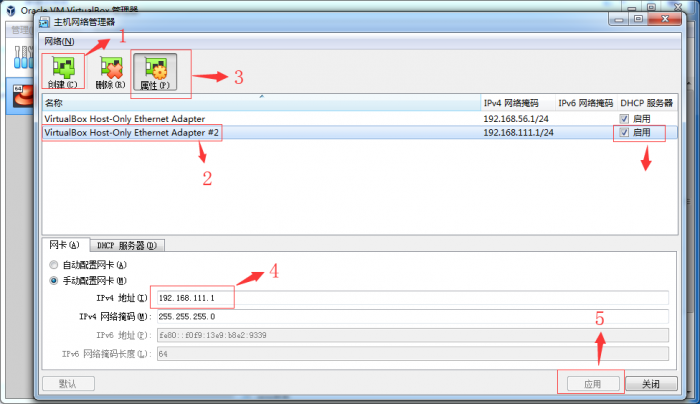The height and width of the screenshot is (404, 700).
Task: Toggle DHCP enable checkbox for first adapter
Action: point(624,119)
